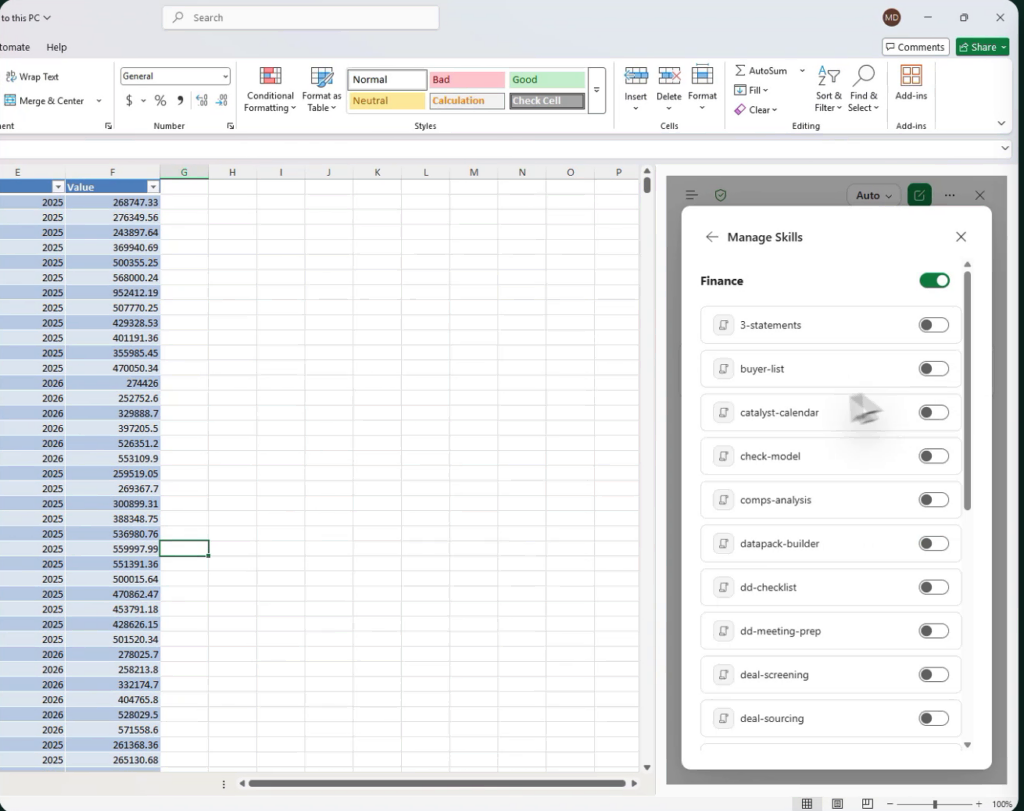Click the Delete cells icon

(x=669, y=76)
